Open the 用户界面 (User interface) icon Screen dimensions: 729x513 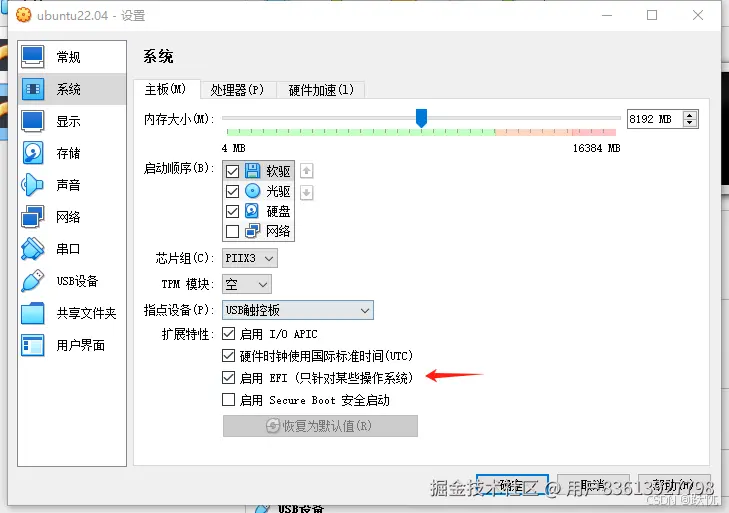(33, 345)
